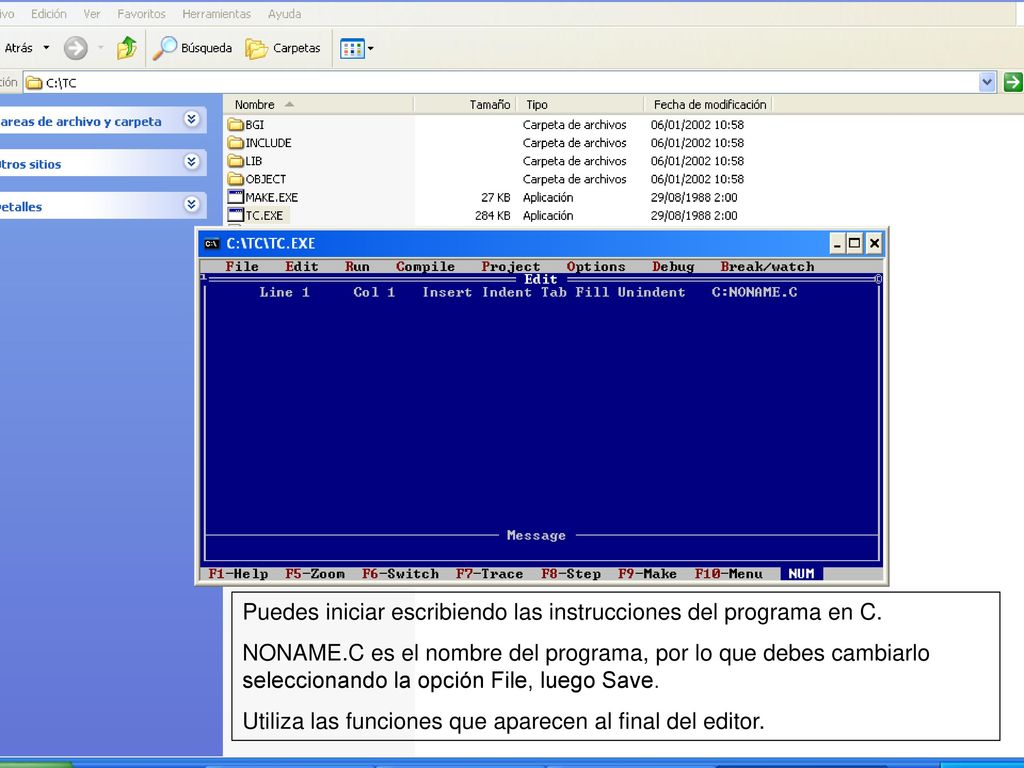This screenshot has height=768, width=1024.
Task: Click the 284 KB size of TC.EXE
Action: 493,216
